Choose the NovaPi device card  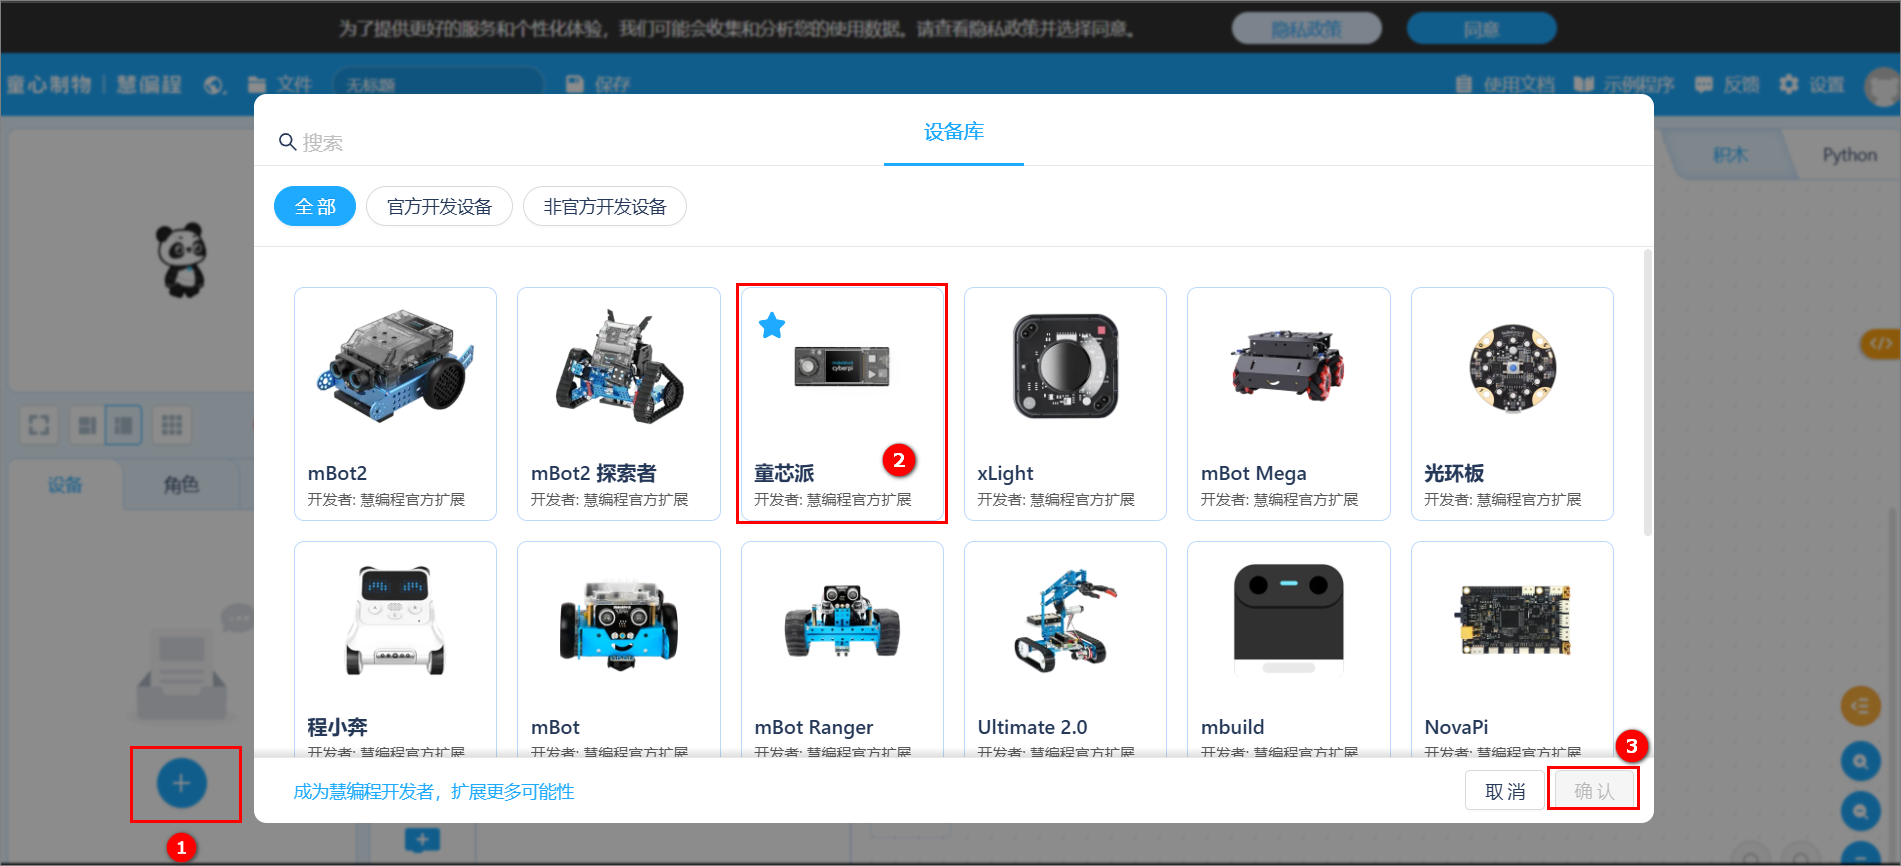click(x=1512, y=649)
